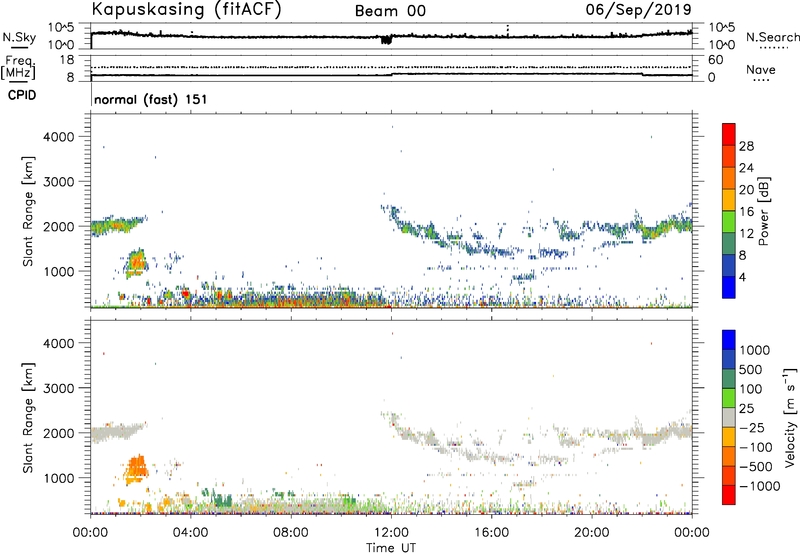Viewport: 800px width, 554px height.
Task: Pick the teal 100–500 Velocity colorbar segment
Action: point(729,379)
